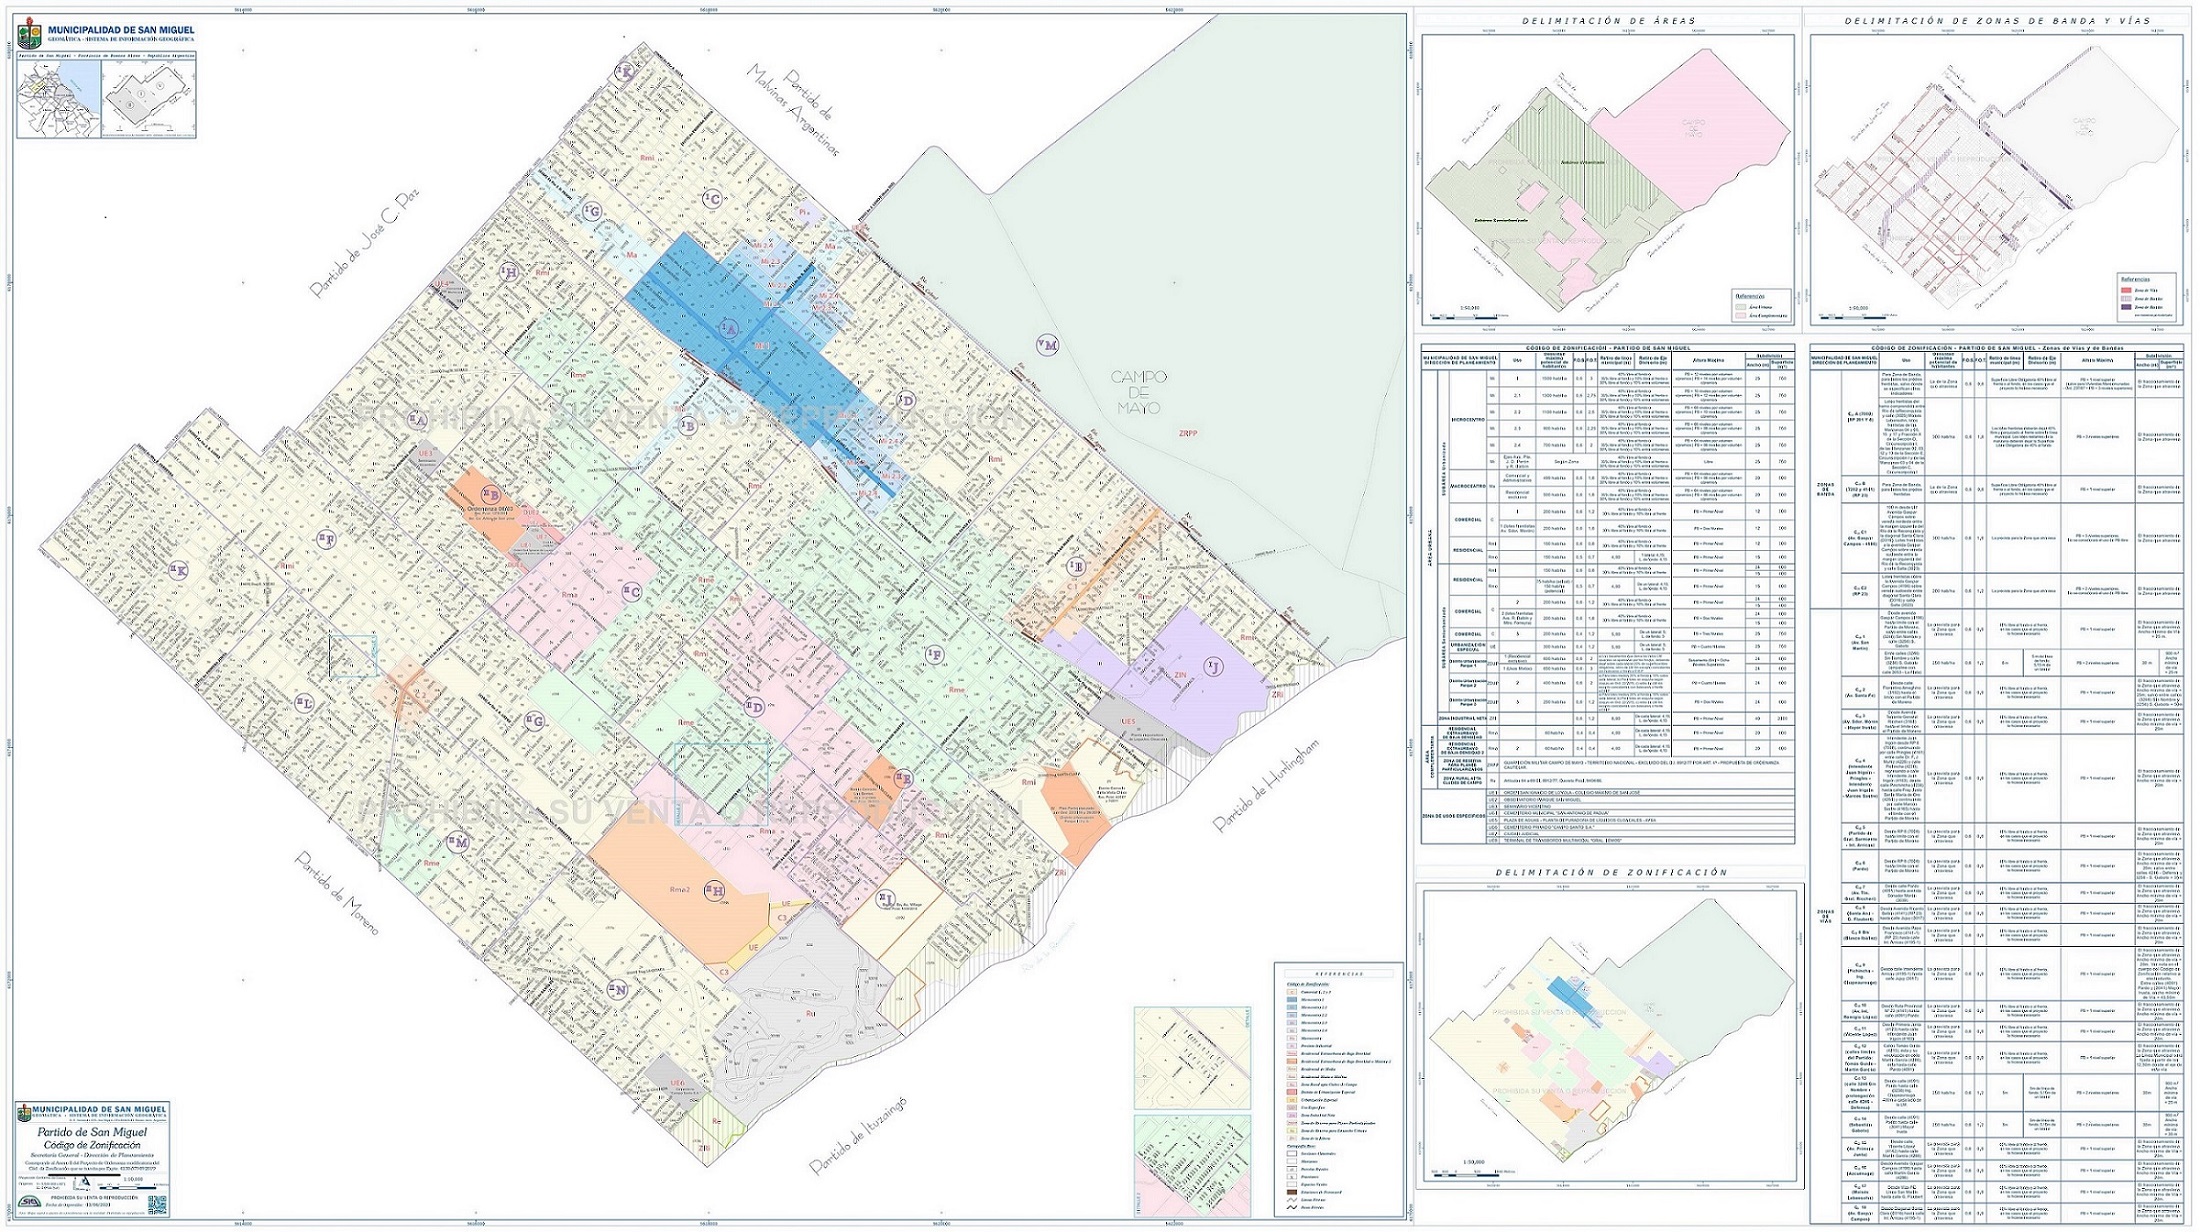
Task: Click the green SIG logo in the title block
Action: (31, 1203)
